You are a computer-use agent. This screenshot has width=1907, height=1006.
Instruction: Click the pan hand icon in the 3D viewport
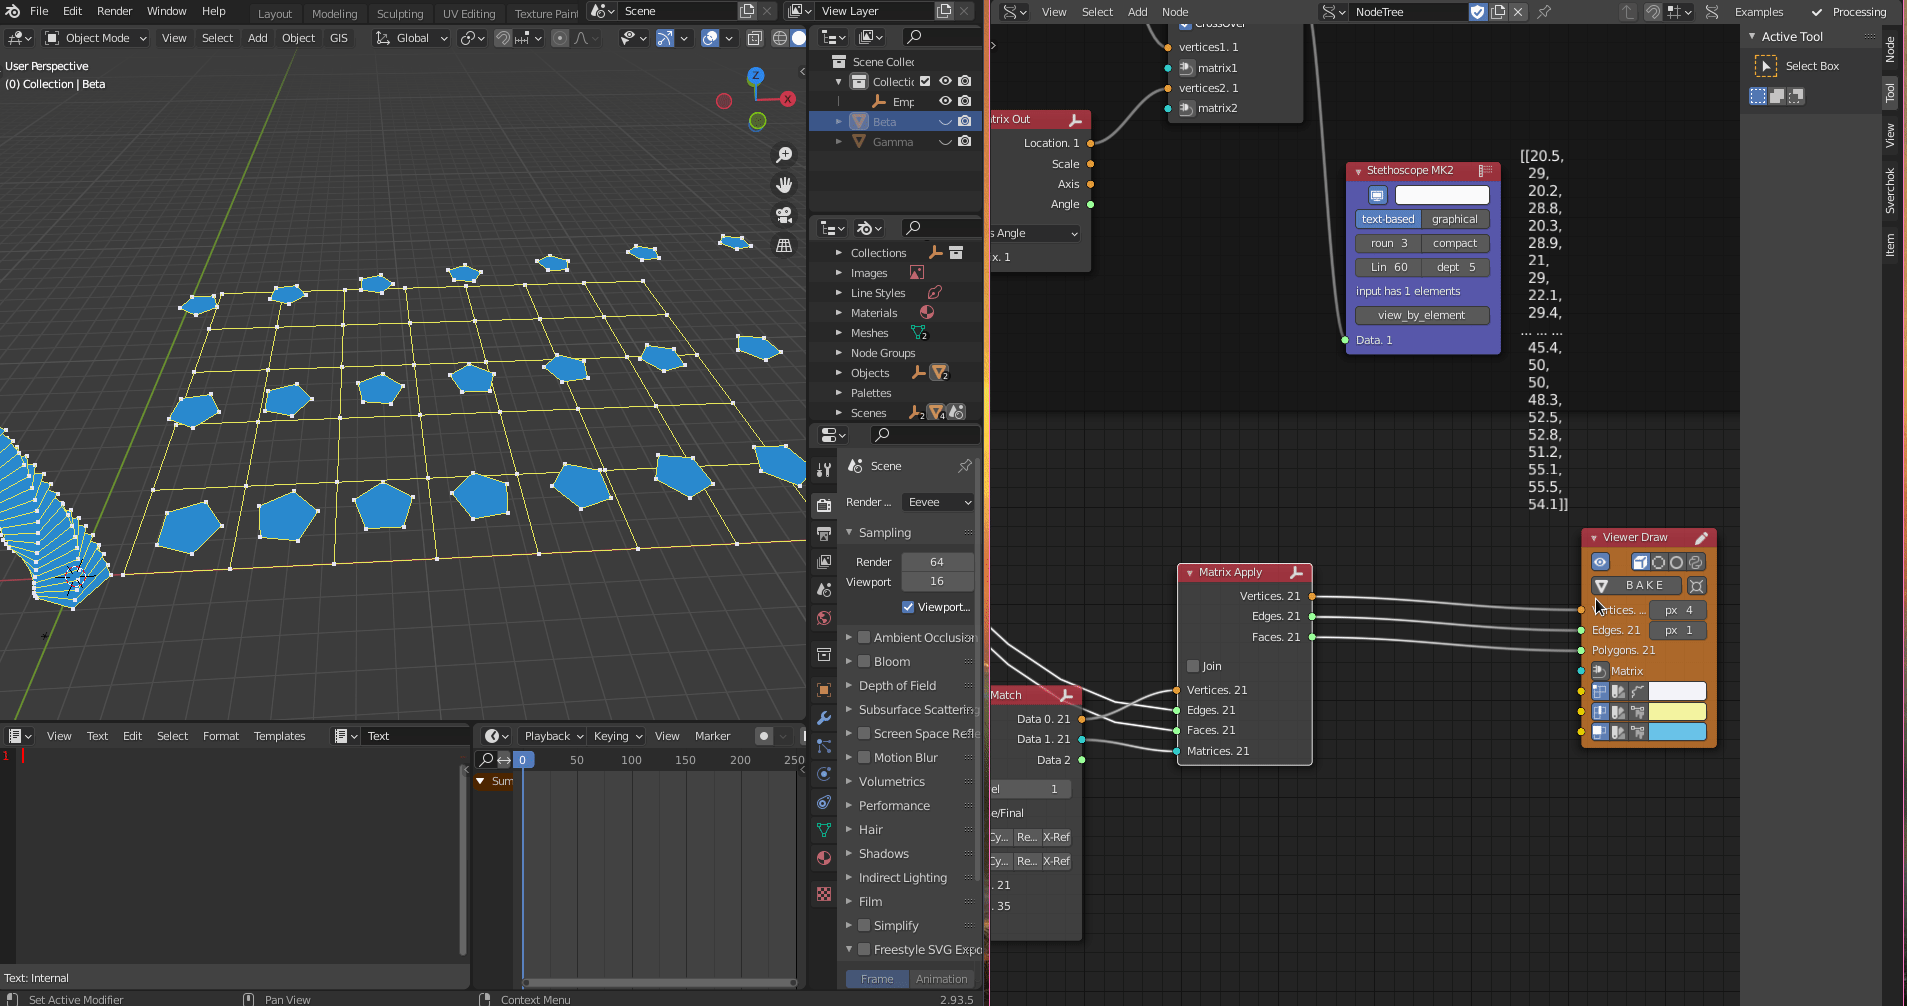pyautogui.click(x=784, y=185)
